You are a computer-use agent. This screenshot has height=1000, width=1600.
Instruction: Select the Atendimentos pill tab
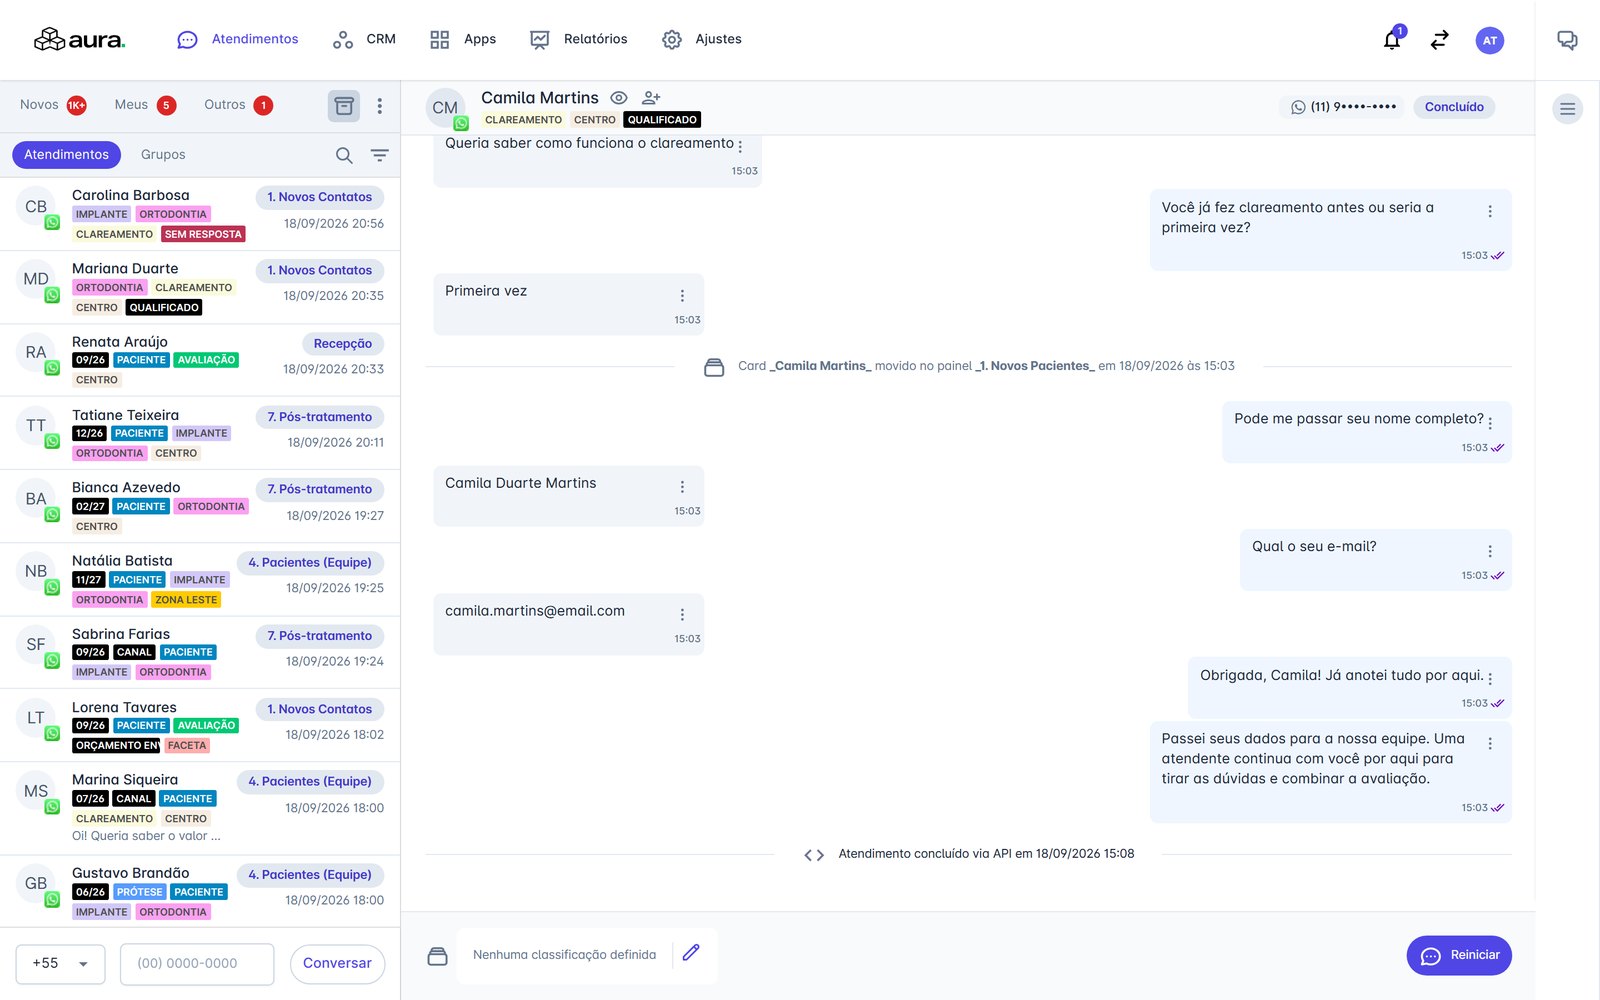pyautogui.click(x=66, y=155)
